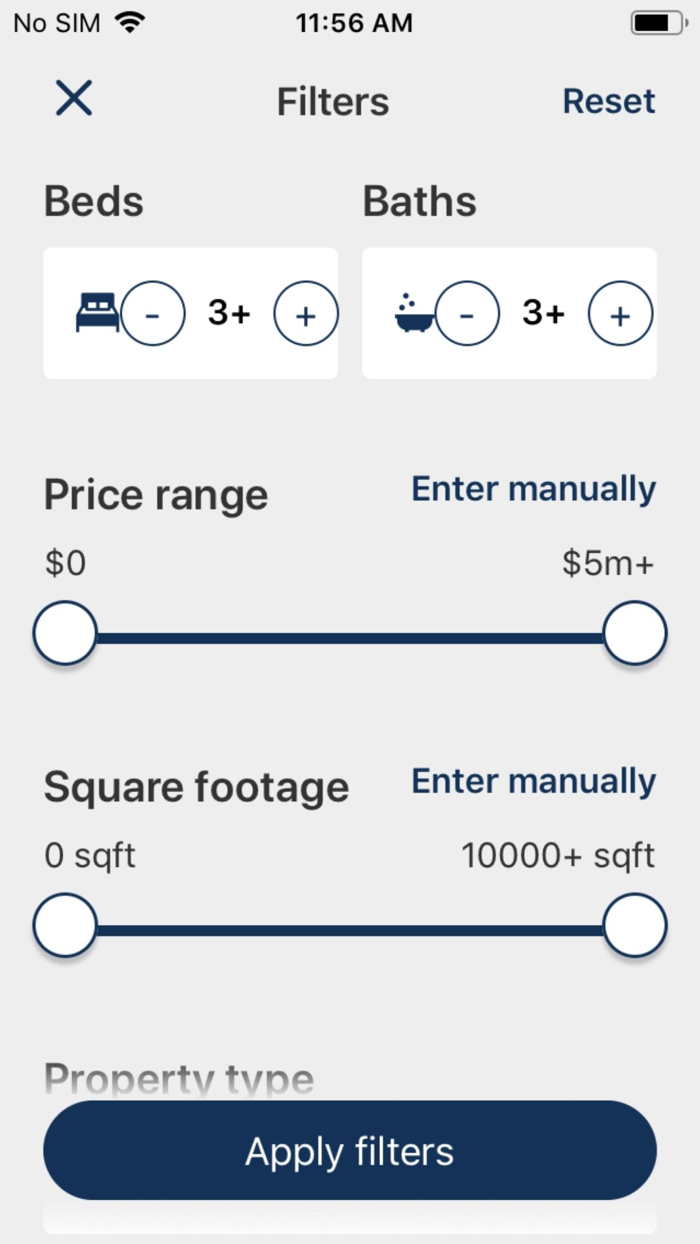Enter price range manually
700x1244 pixels.
(533, 489)
